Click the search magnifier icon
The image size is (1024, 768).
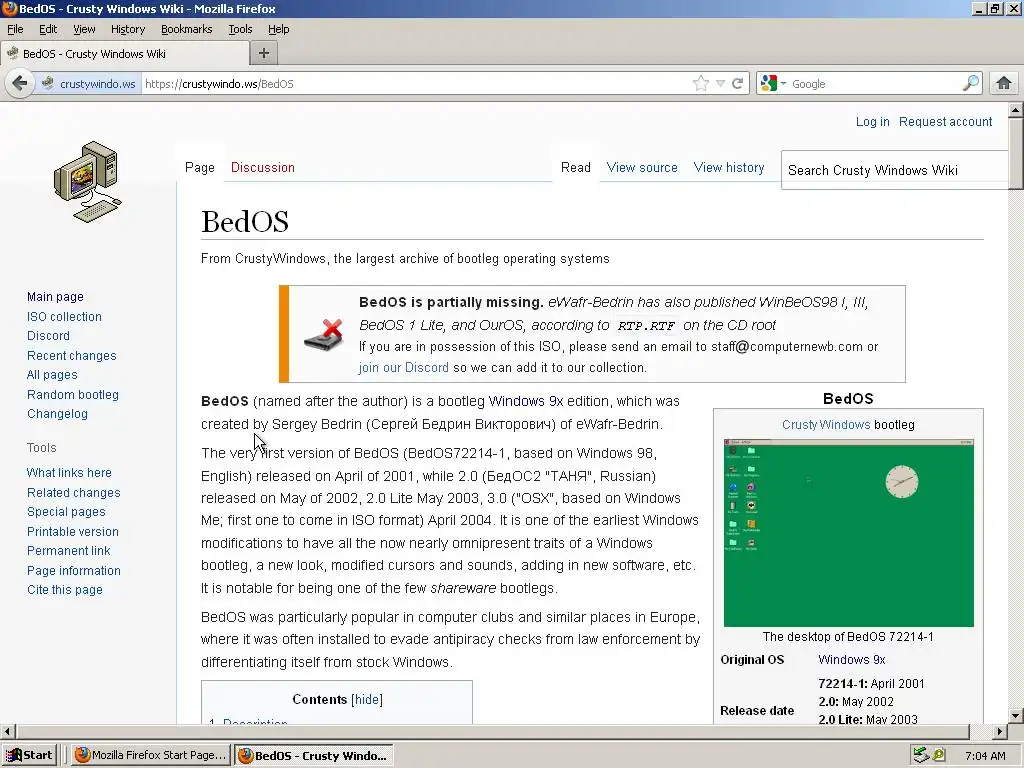(x=970, y=83)
